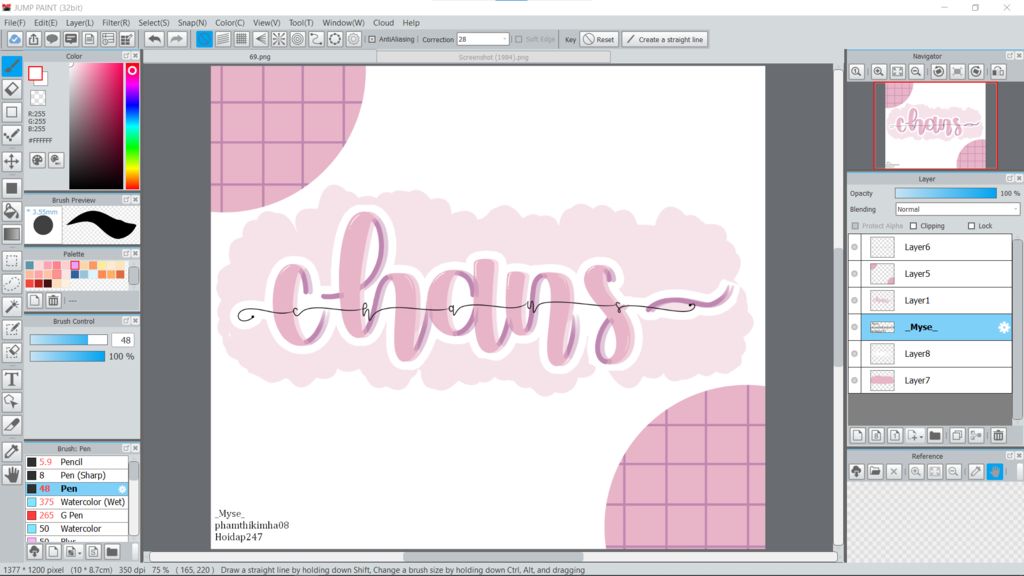
Task: Select the Bucket fill tool
Action: [x=12, y=211]
